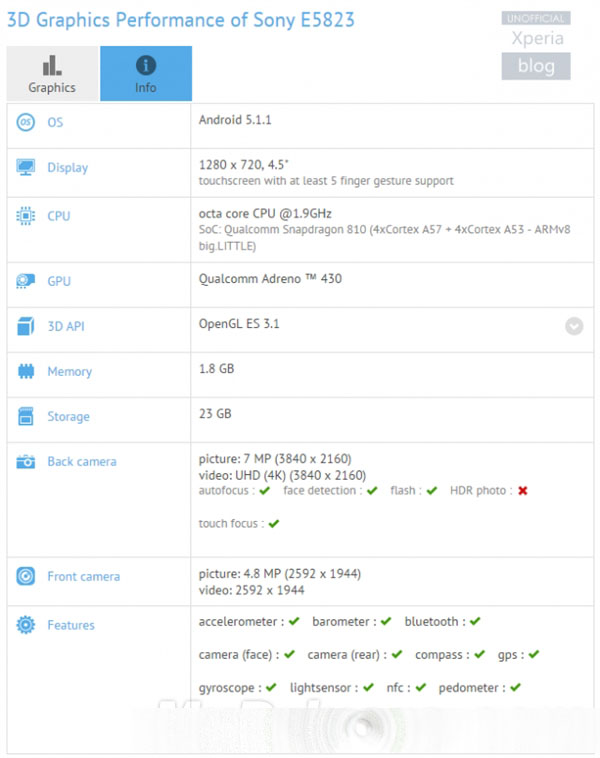The height and width of the screenshot is (758, 600).
Task: Click the nfc green checkmark
Action: click(421, 687)
